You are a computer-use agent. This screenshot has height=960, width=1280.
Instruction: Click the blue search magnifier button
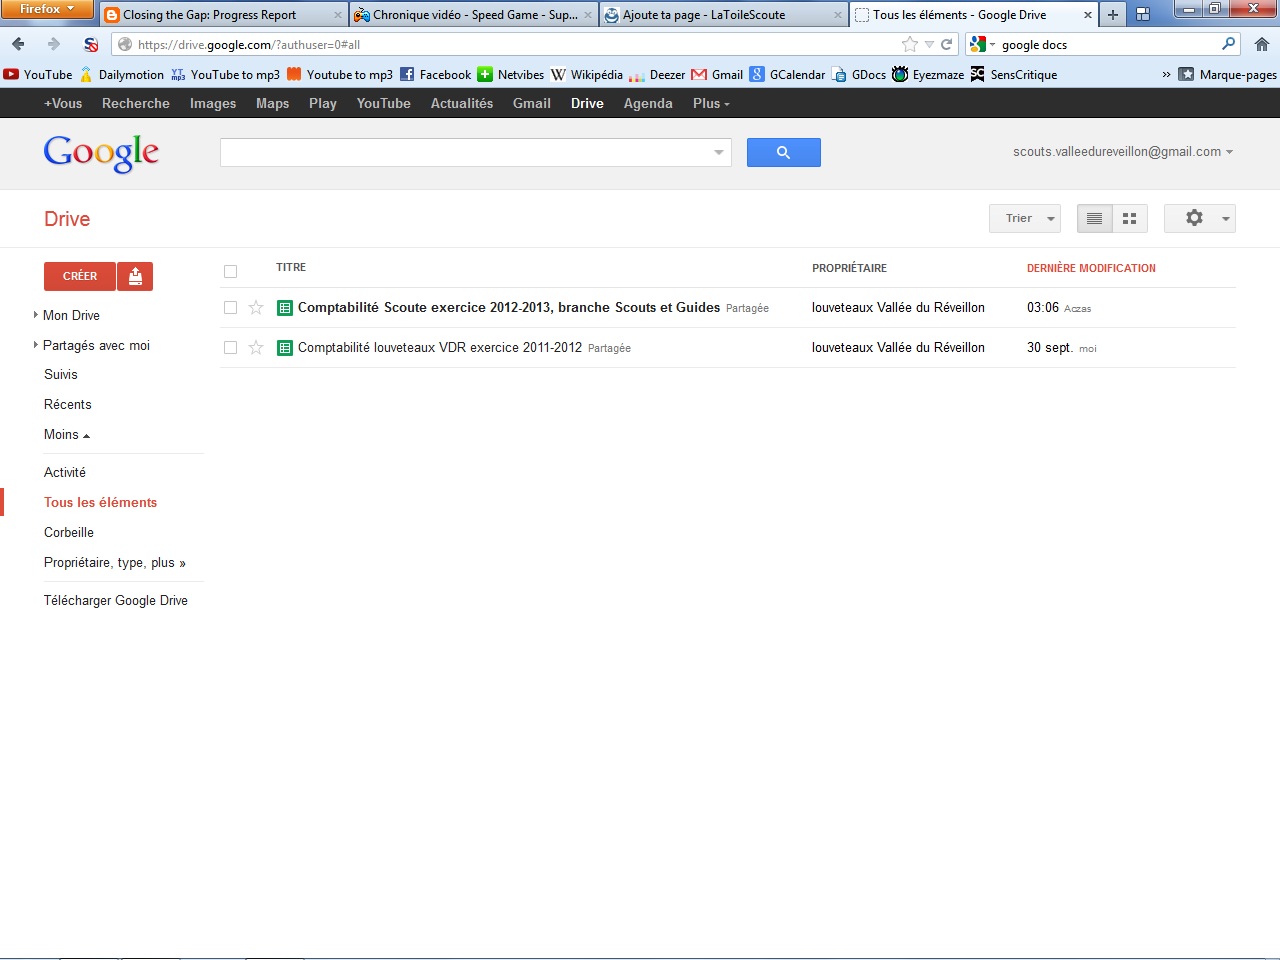(x=783, y=152)
